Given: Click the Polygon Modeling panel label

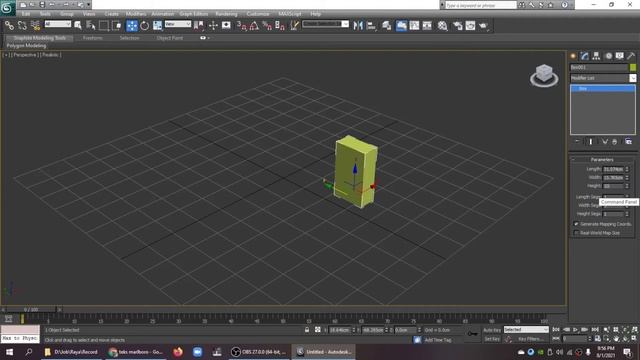Looking at the screenshot, I should (27, 46).
